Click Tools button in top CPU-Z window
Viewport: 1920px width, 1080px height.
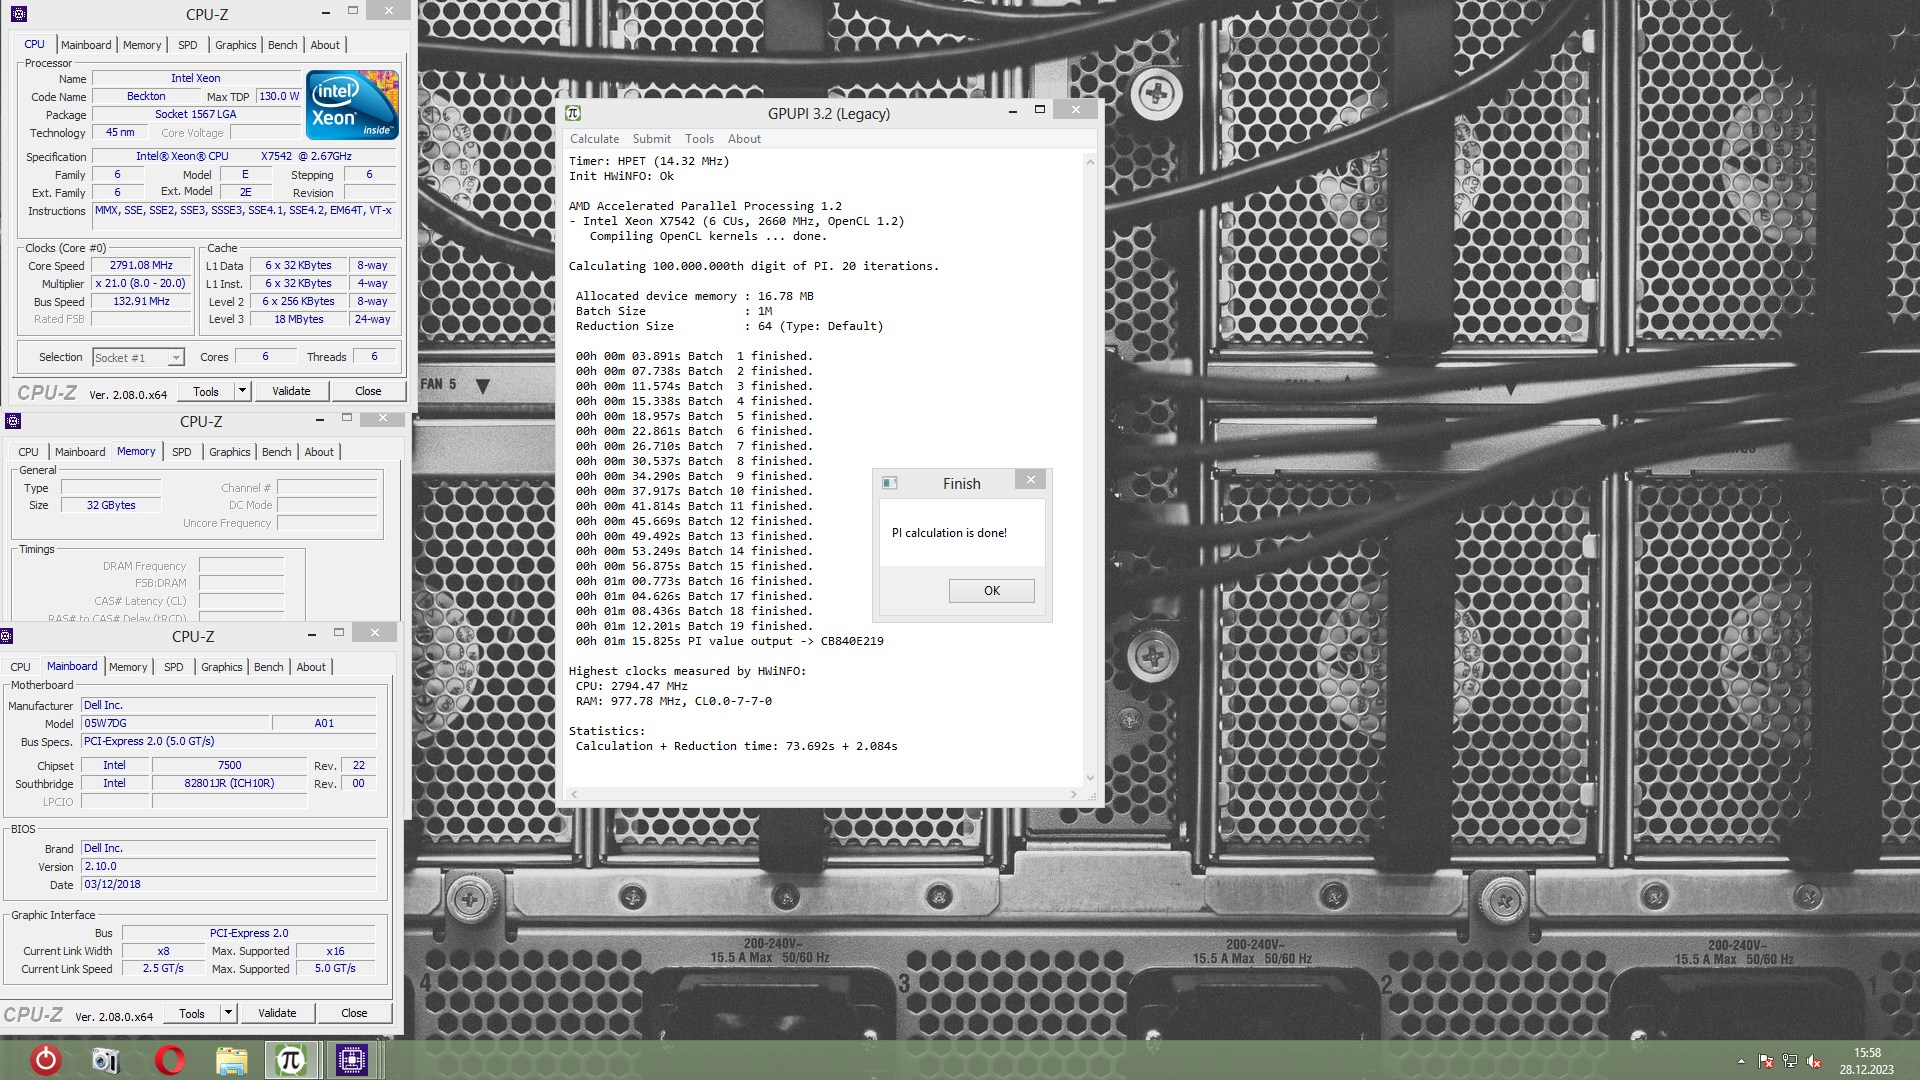[x=206, y=391]
